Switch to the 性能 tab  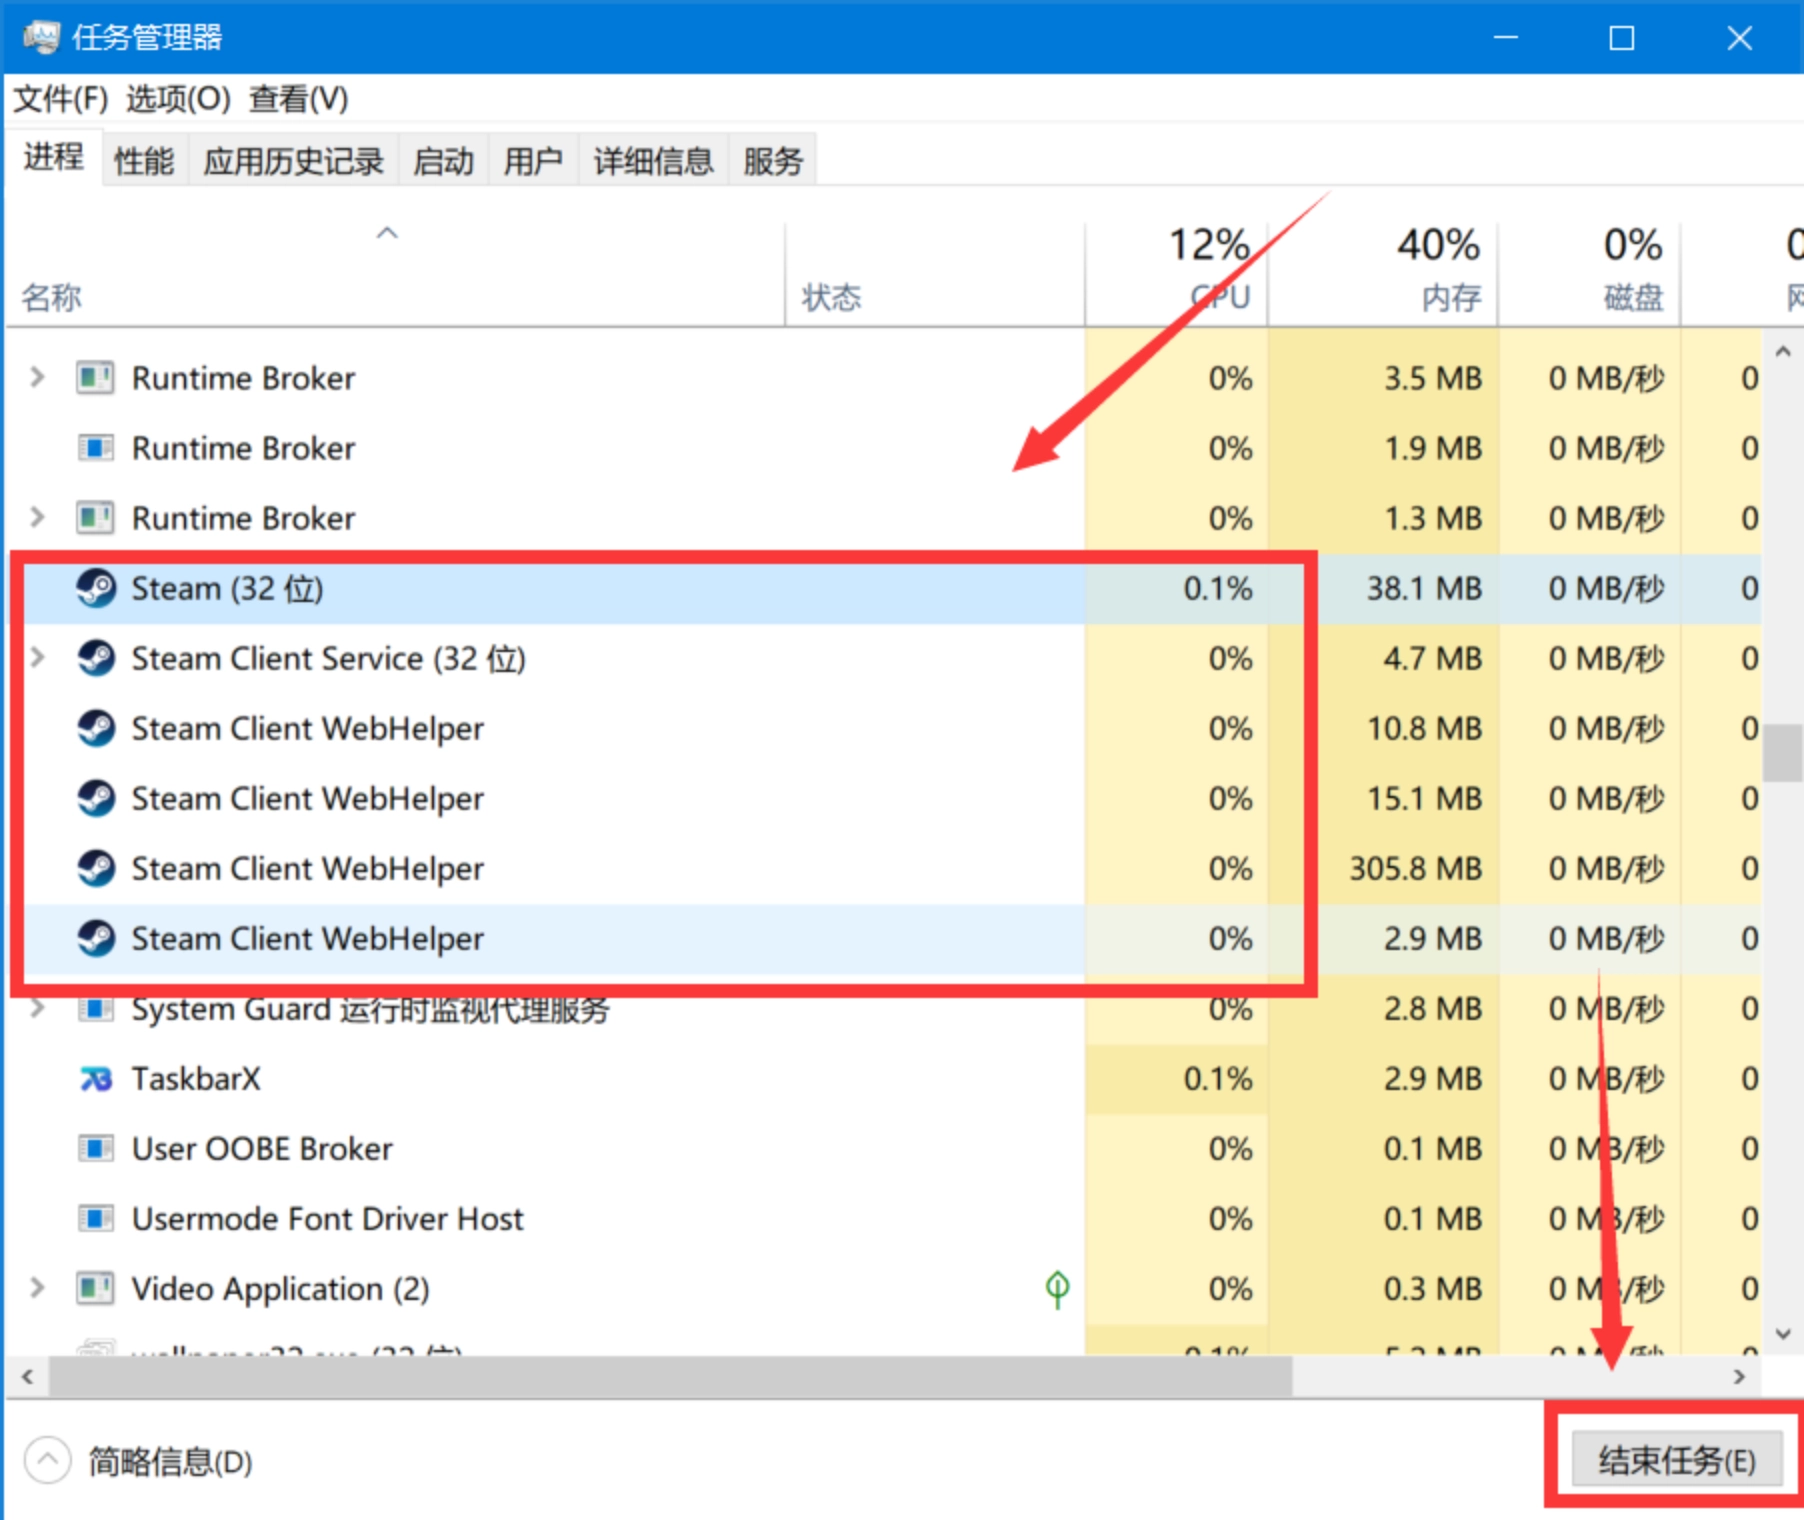[144, 160]
